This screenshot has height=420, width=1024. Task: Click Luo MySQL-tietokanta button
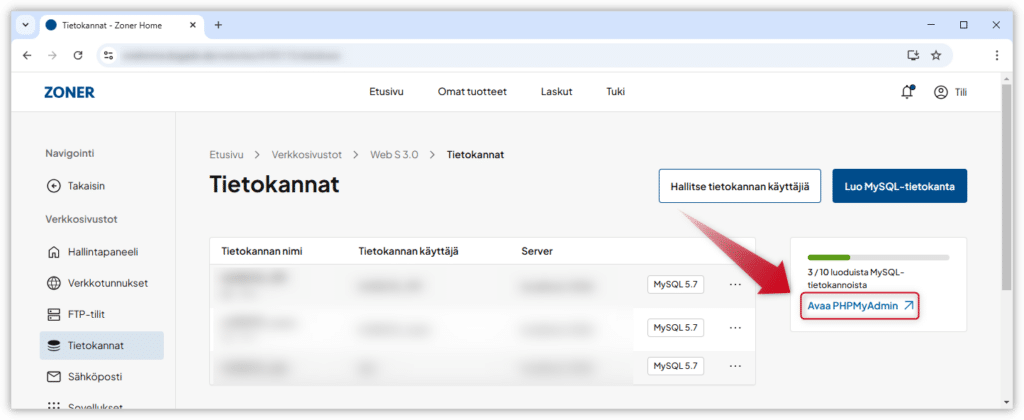(899, 186)
